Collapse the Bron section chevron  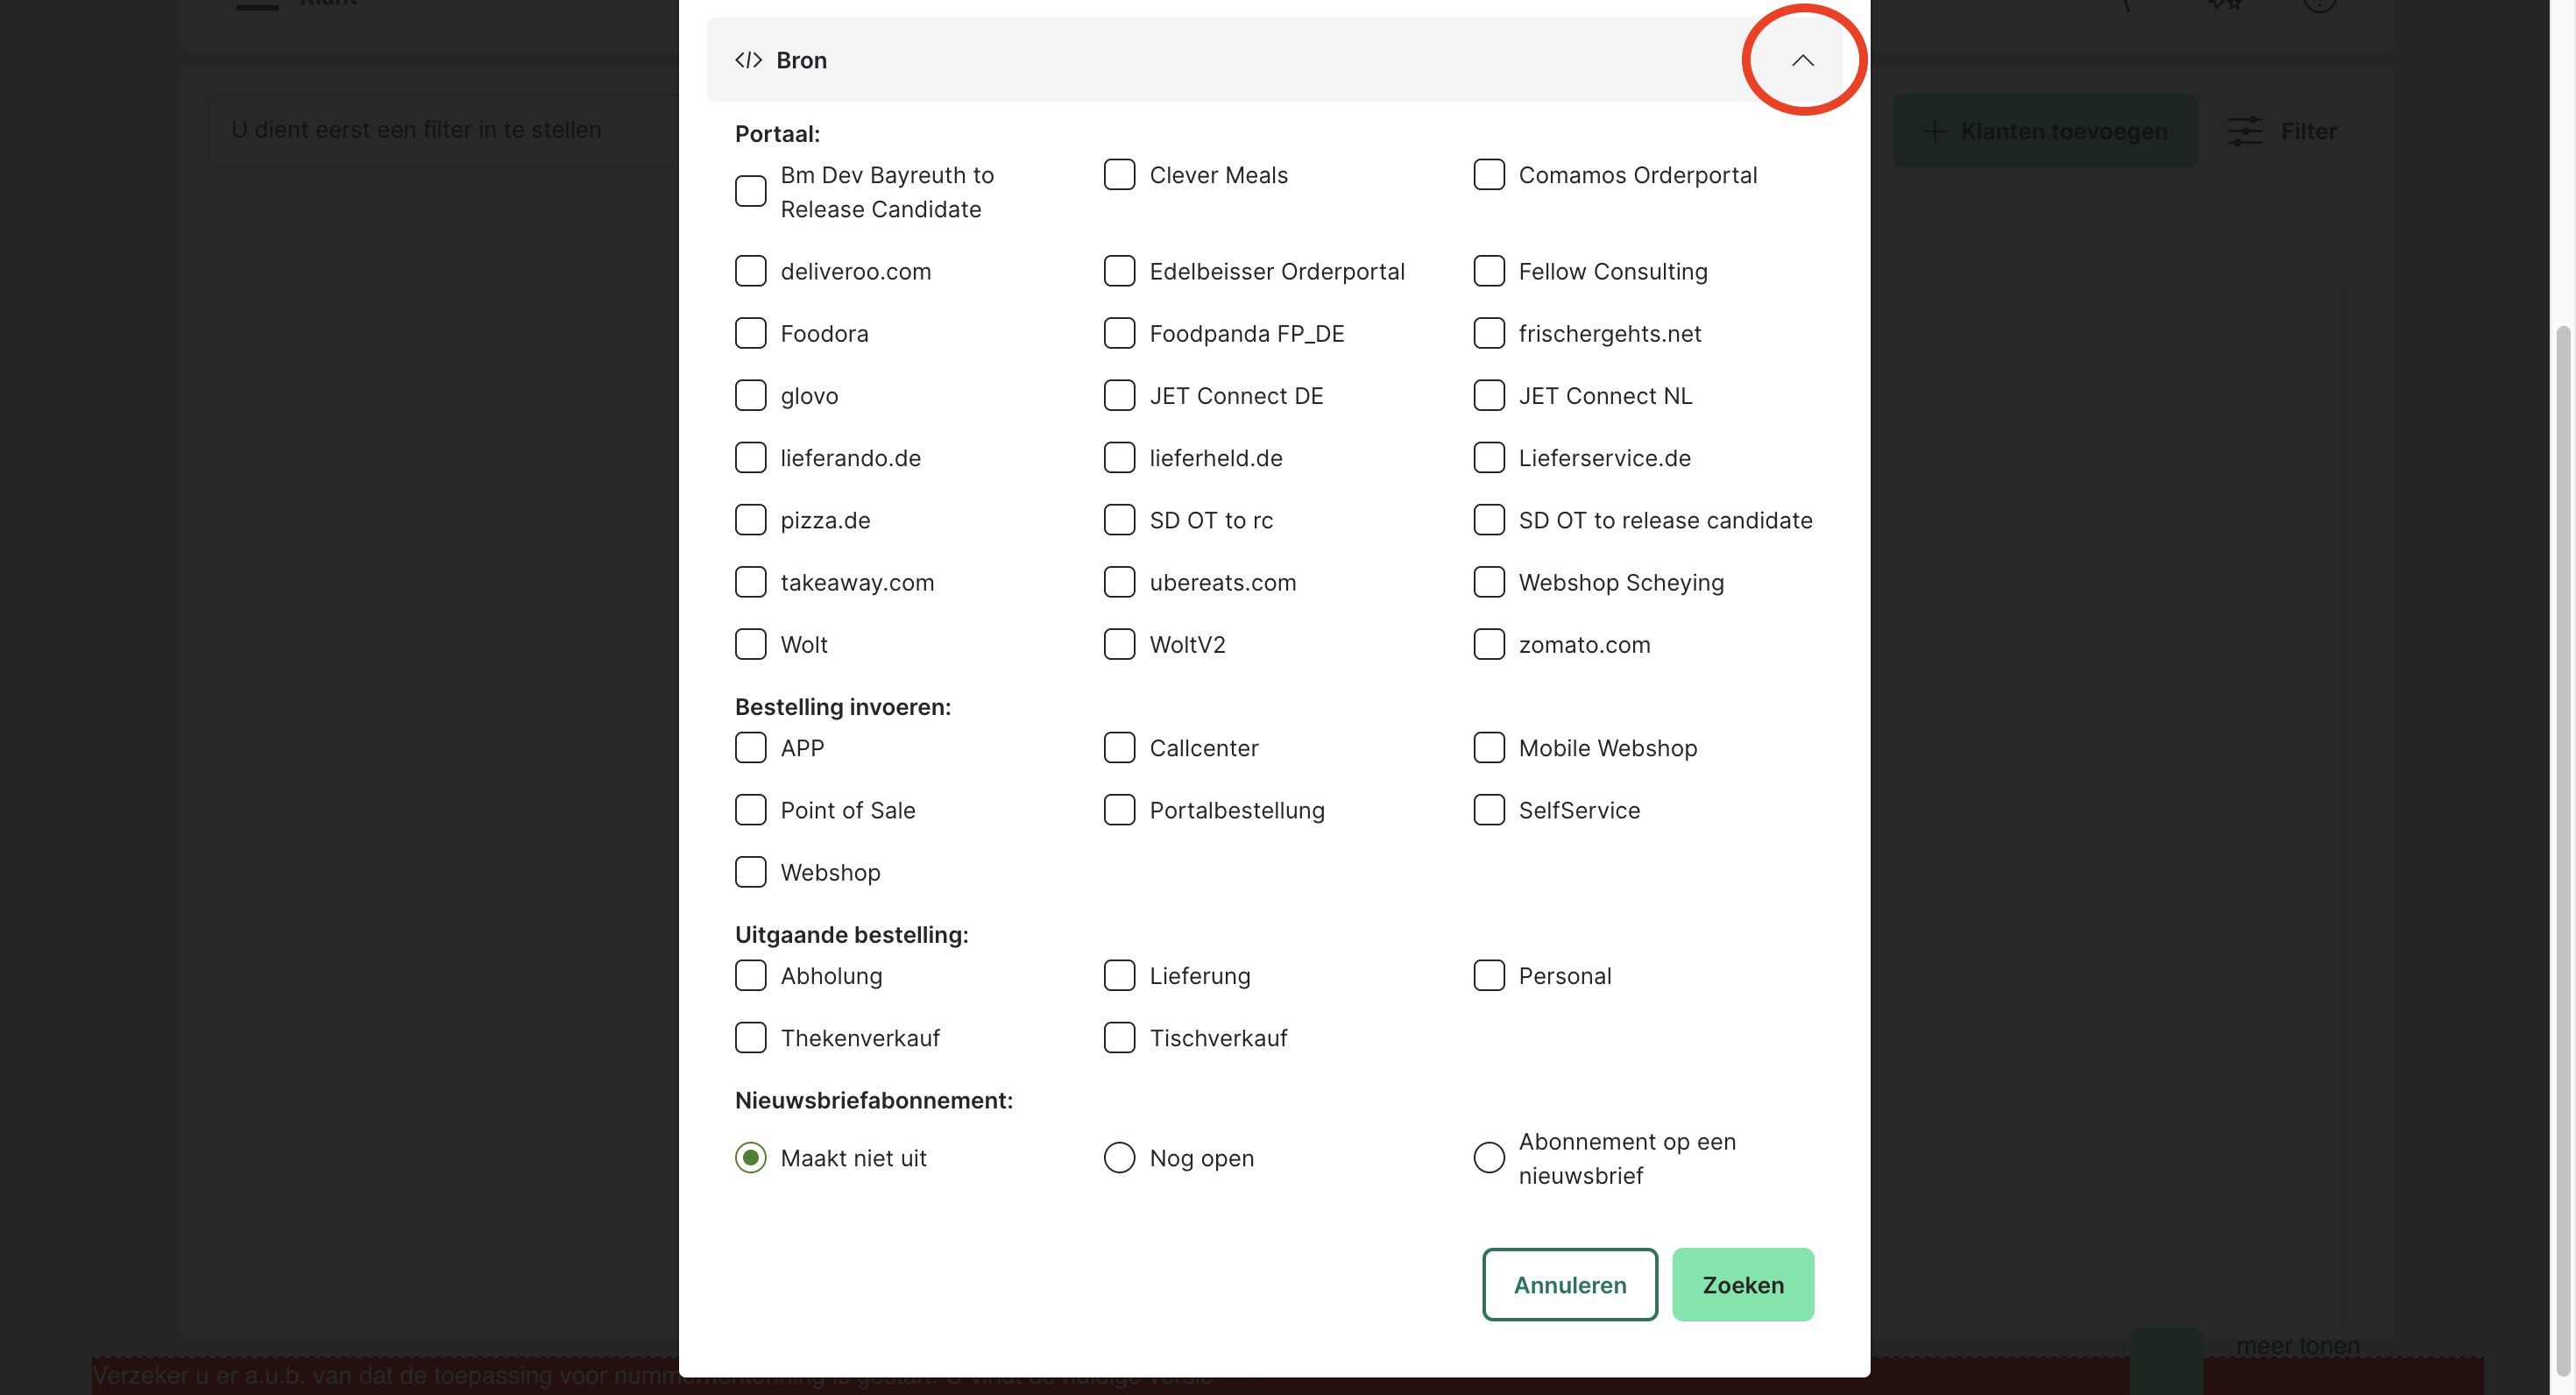point(1802,60)
